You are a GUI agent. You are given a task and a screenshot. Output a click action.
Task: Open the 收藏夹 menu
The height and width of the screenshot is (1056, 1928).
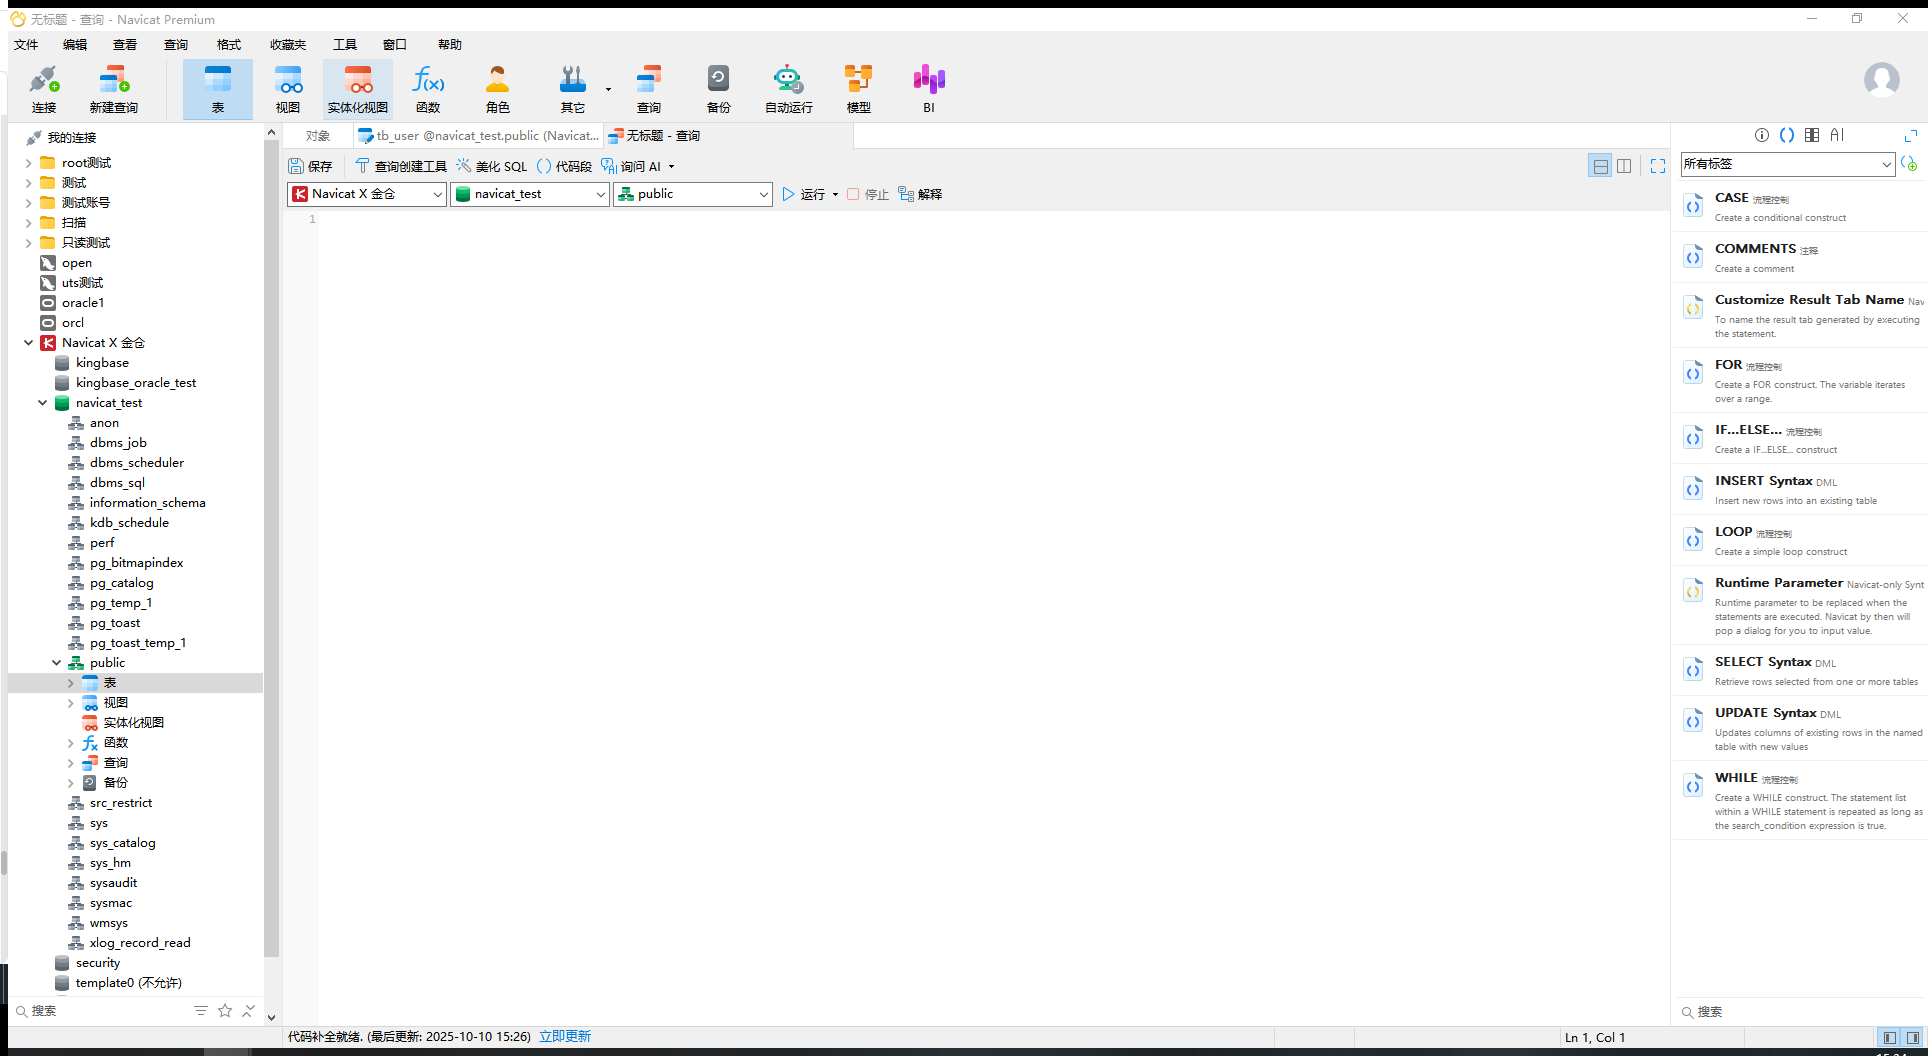(x=288, y=44)
